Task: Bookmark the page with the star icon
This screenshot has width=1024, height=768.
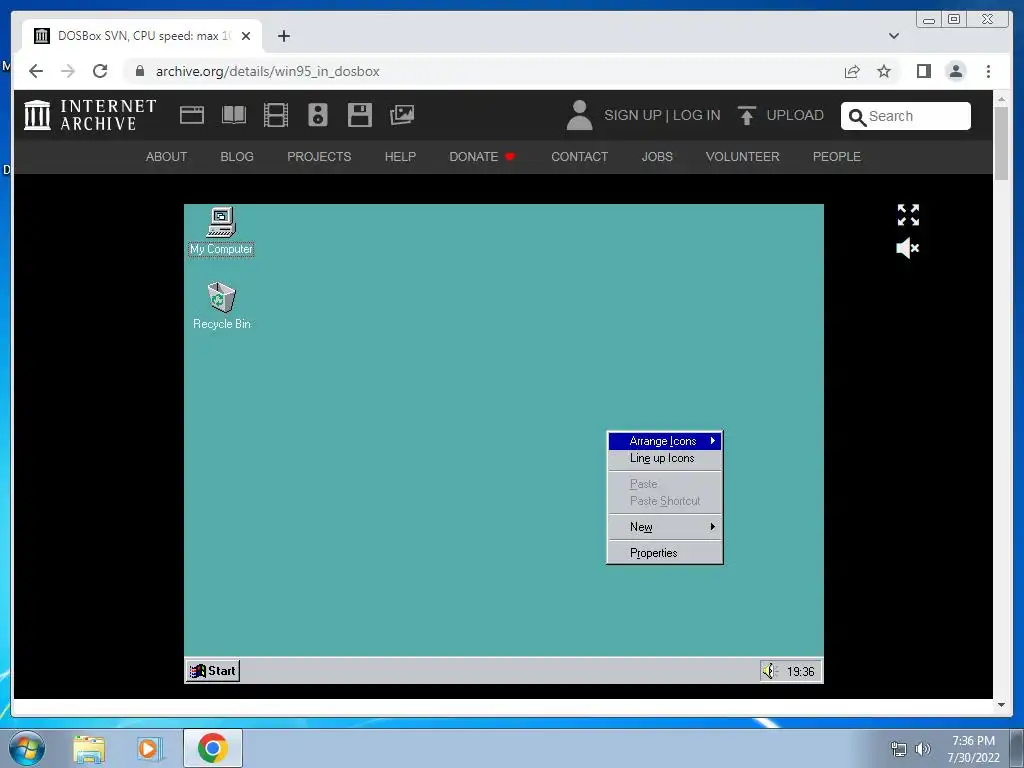Action: point(884,71)
